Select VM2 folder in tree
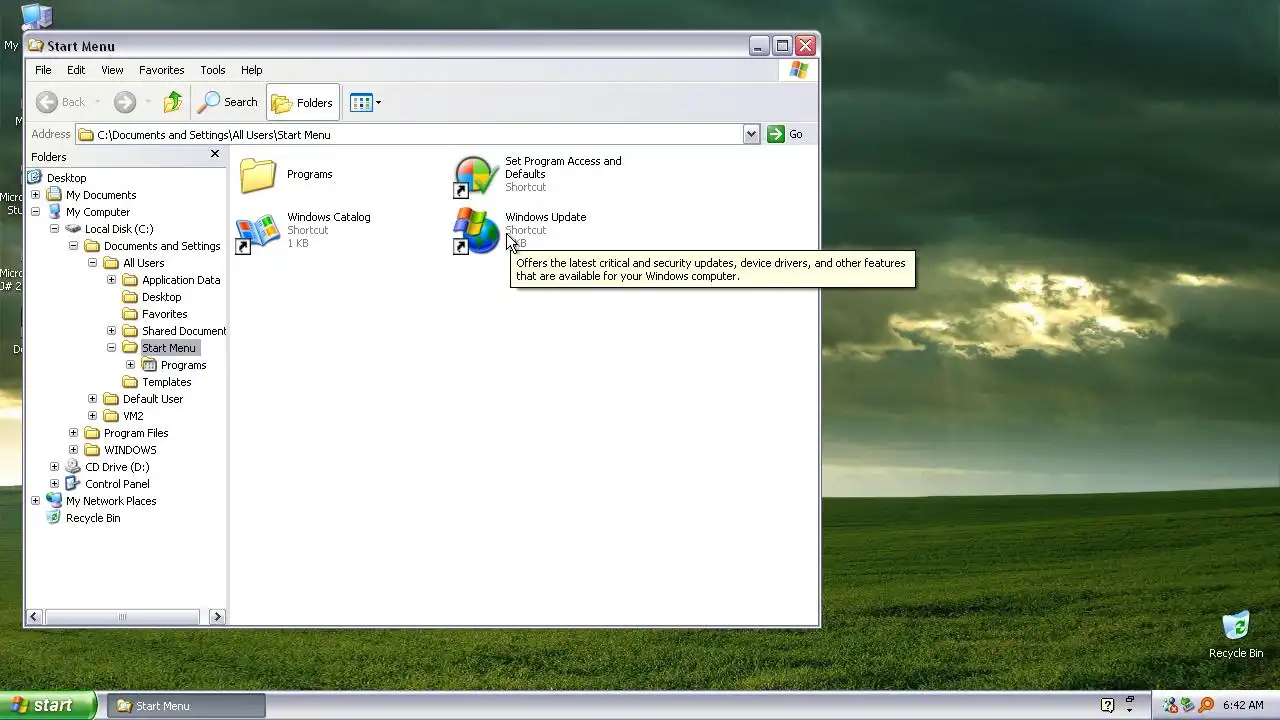 (133, 416)
